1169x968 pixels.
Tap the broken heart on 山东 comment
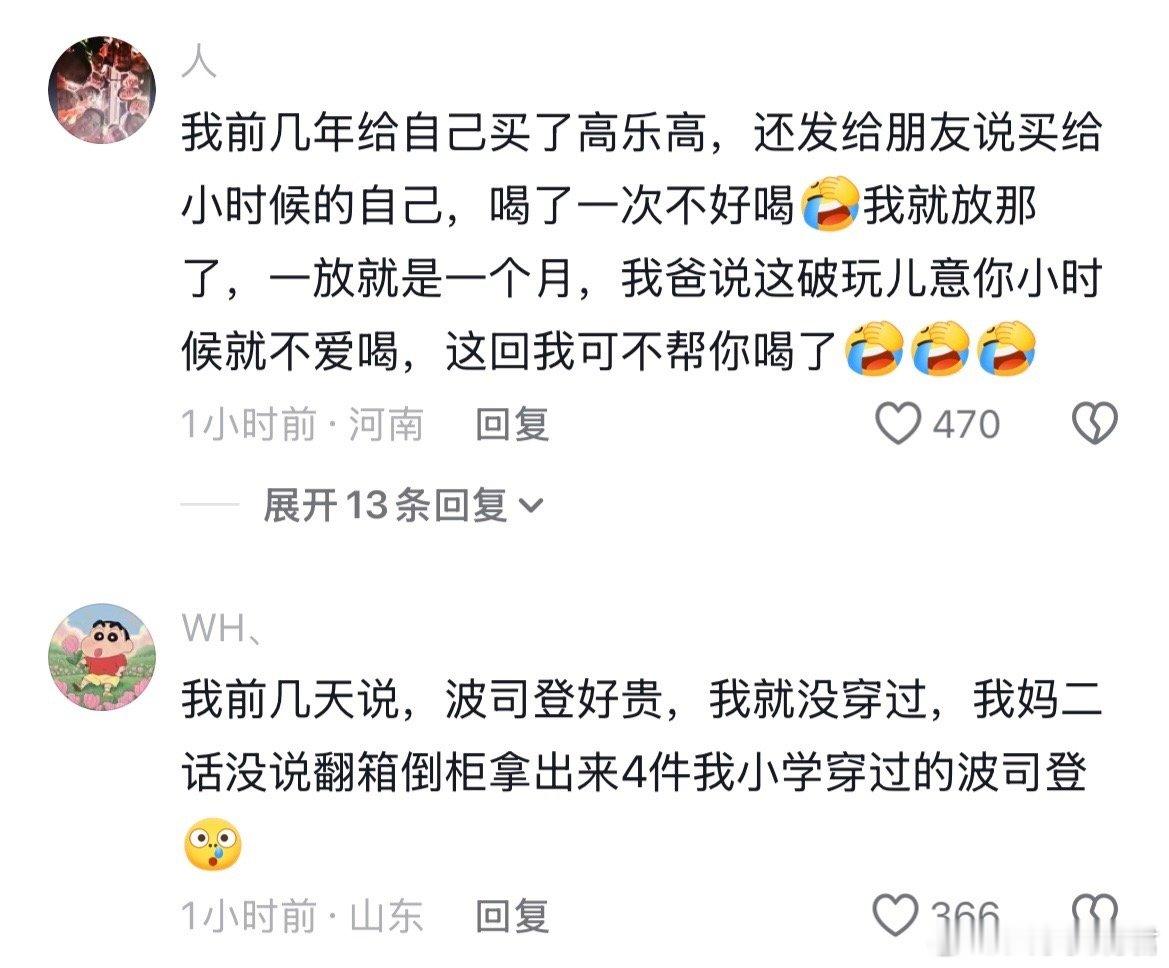[1094, 915]
